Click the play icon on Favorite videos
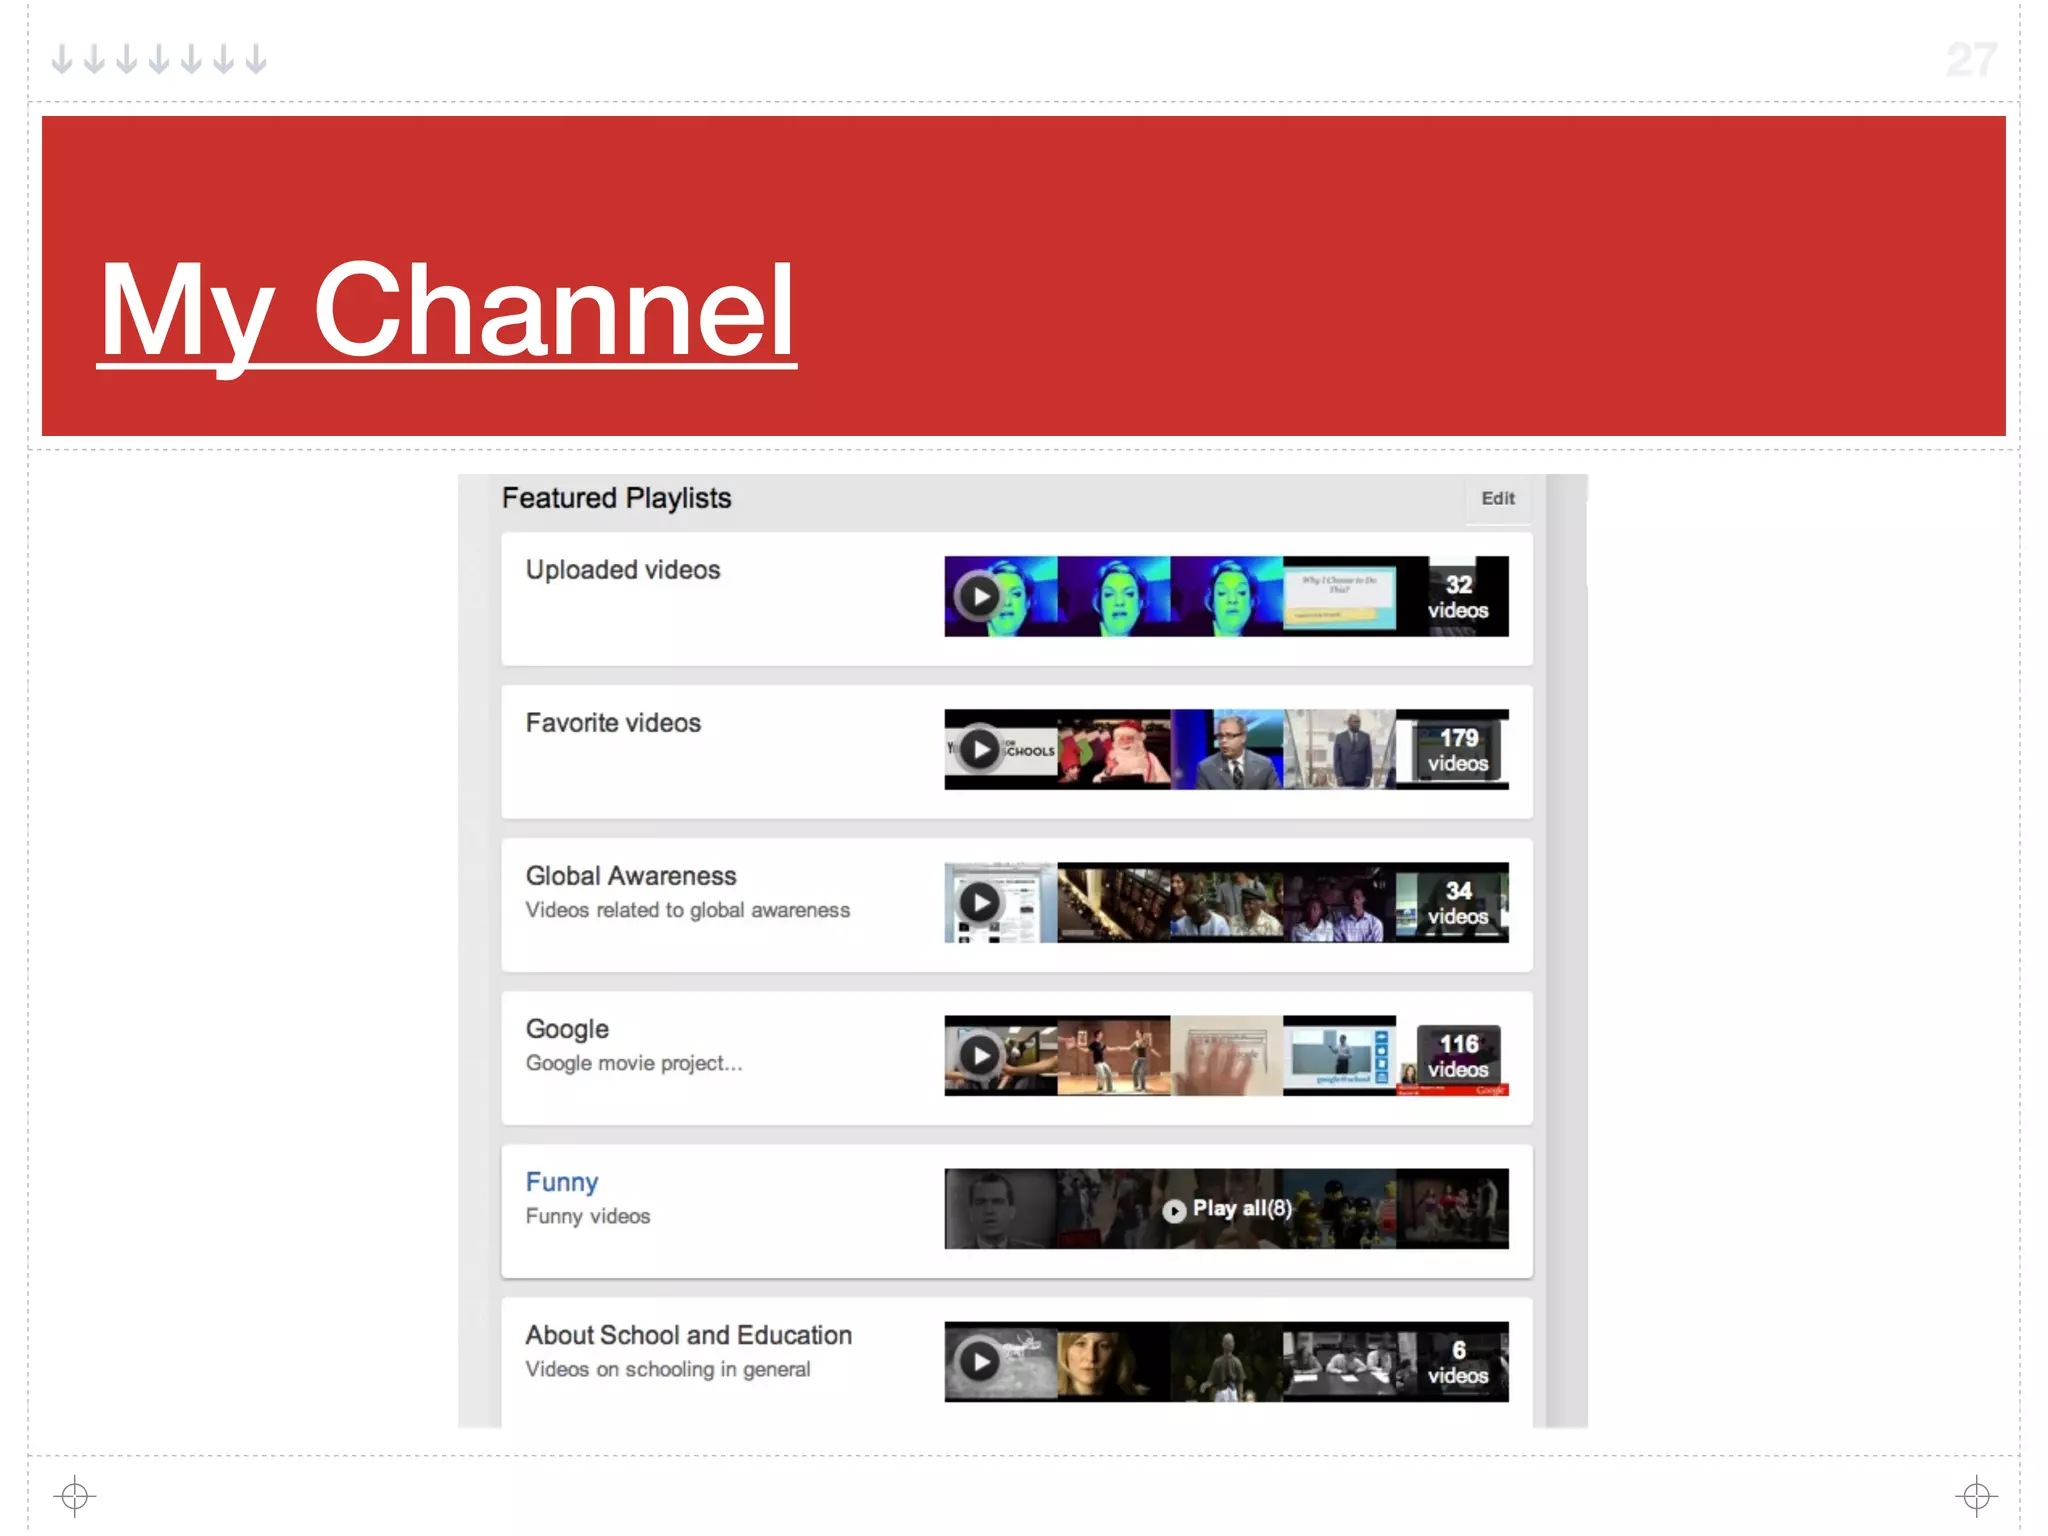Screen dimensions: 2048x1536 click(x=979, y=750)
